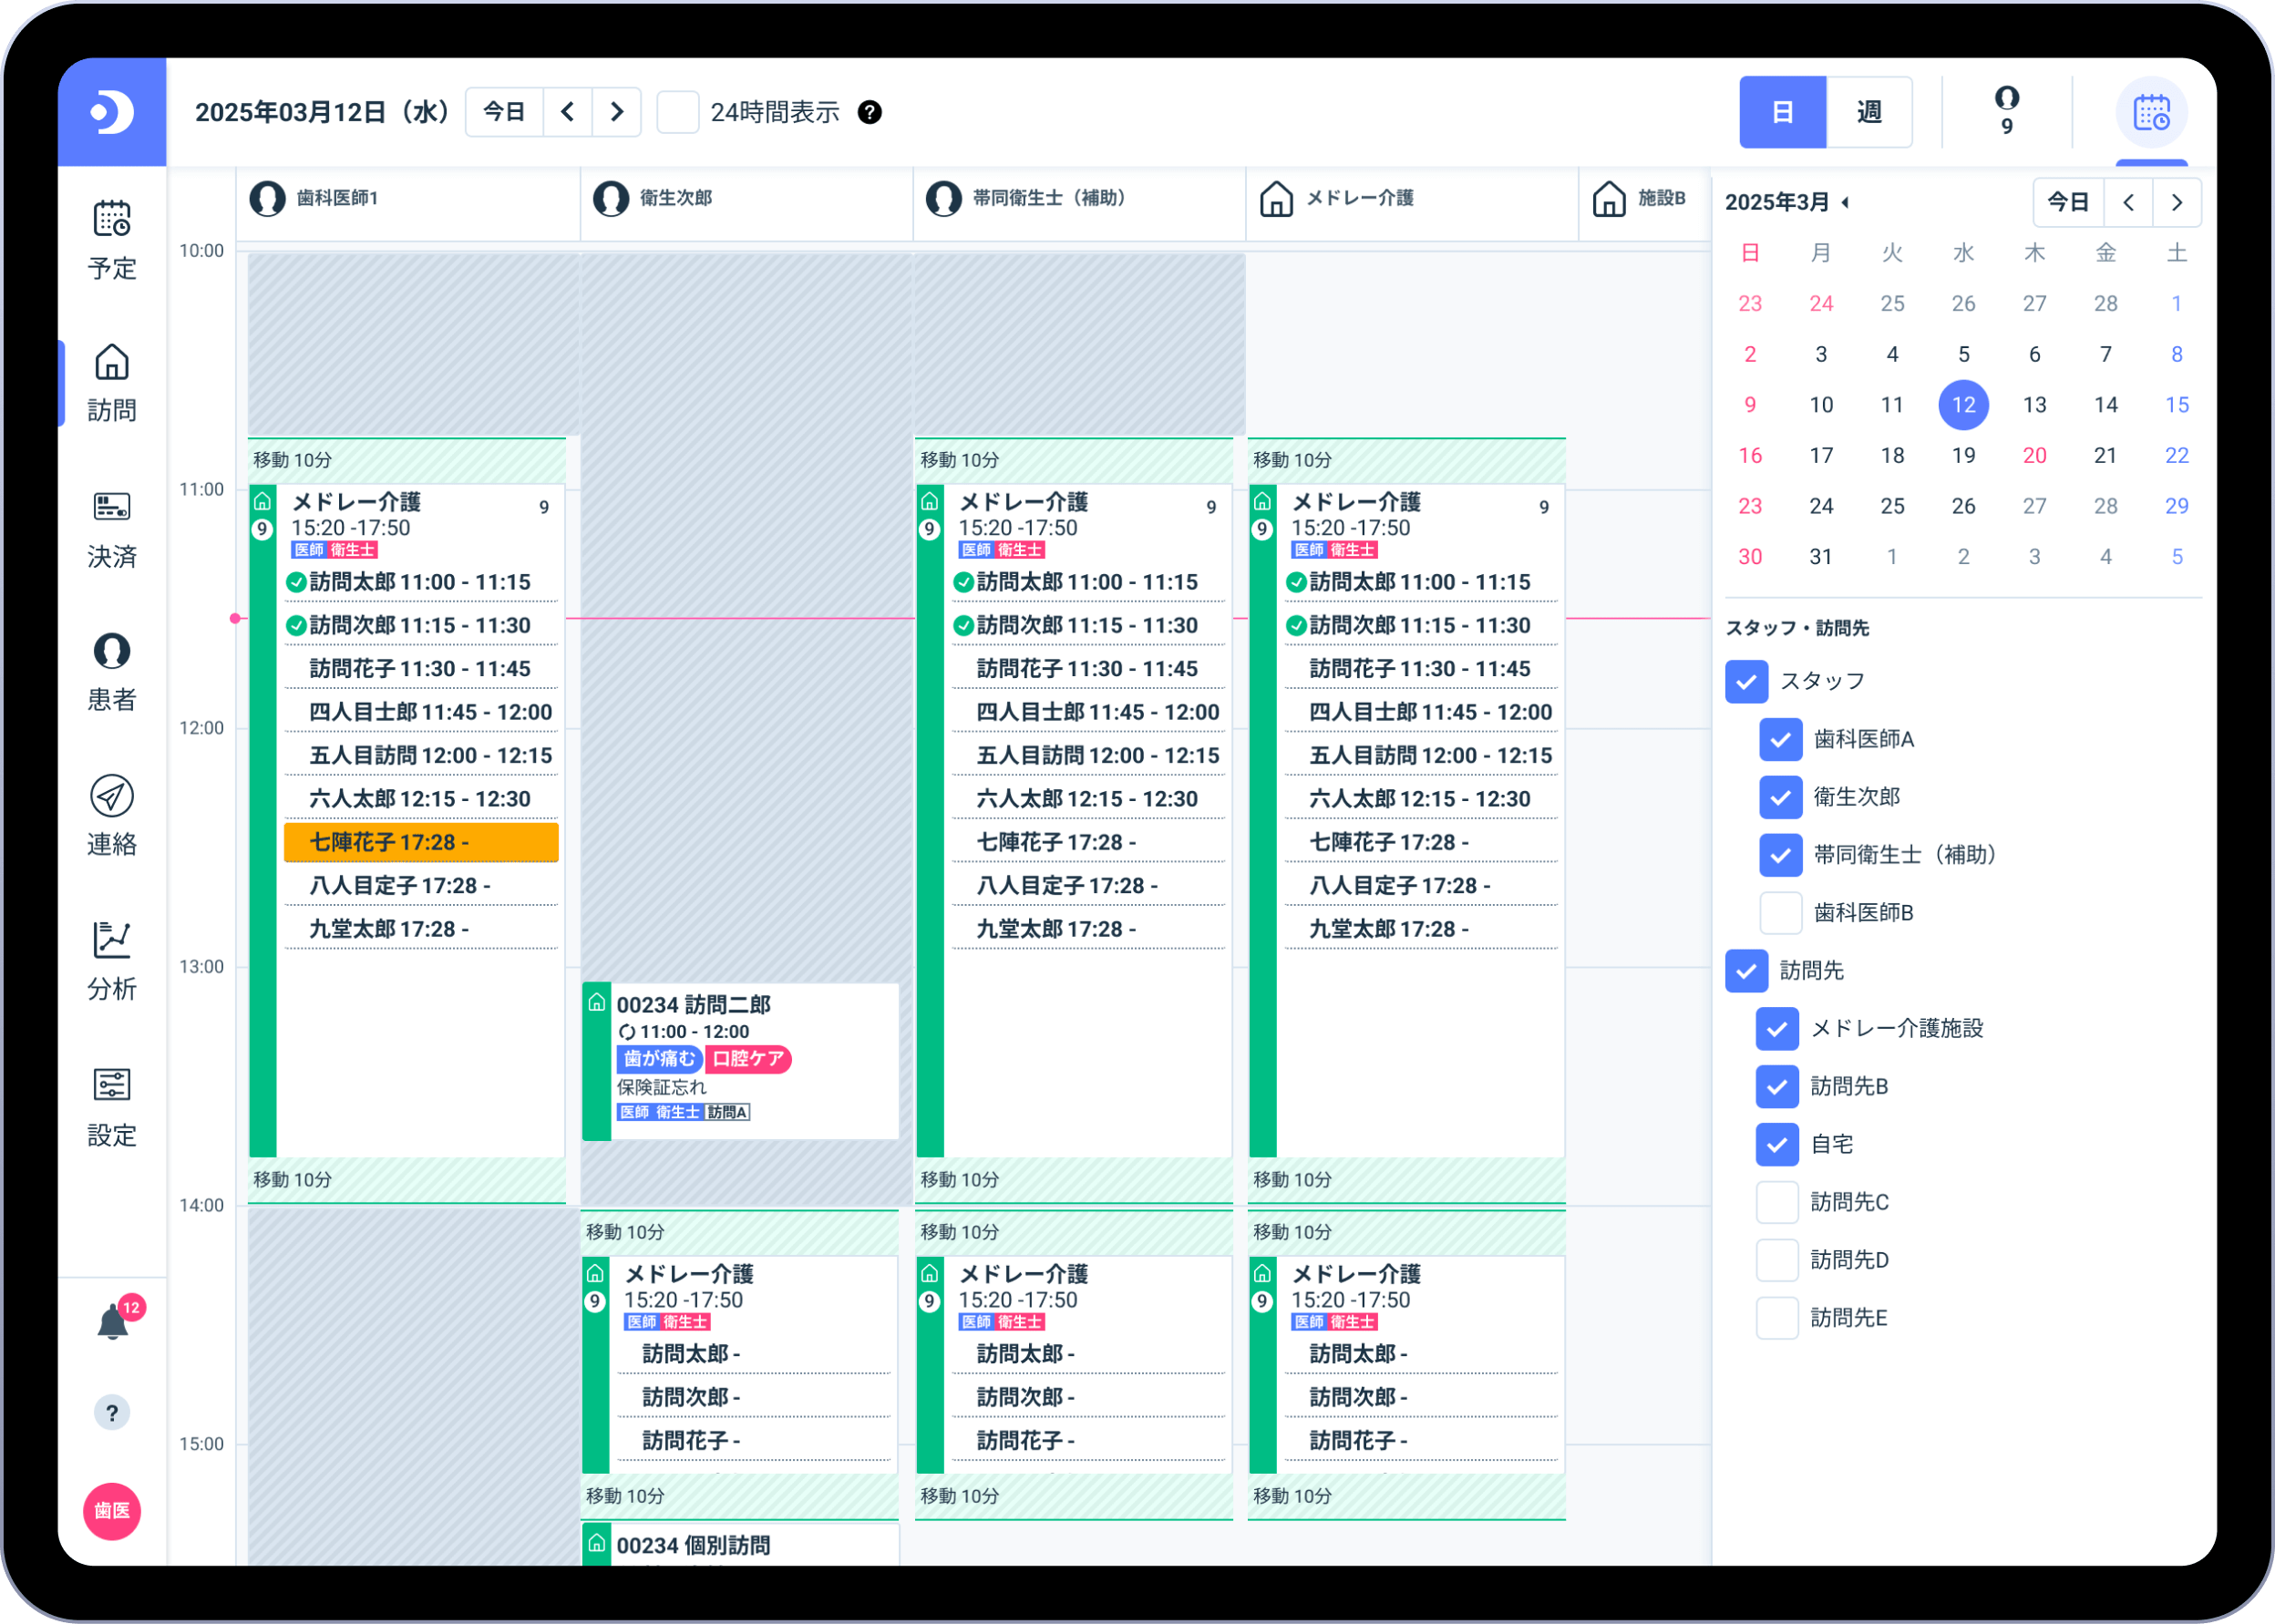
Task: Enable the 24時間表示 checkbox
Action: [677, 112]
